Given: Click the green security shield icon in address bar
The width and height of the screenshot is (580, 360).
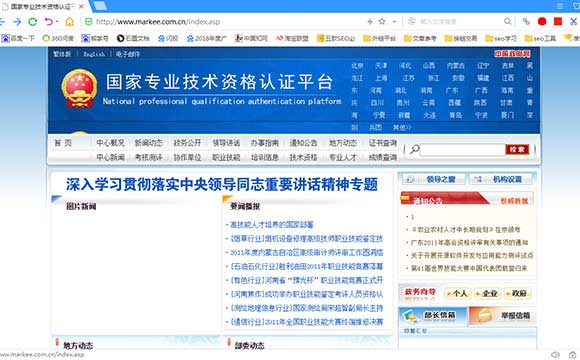Looking at the screenshot, I should (89, 22).
